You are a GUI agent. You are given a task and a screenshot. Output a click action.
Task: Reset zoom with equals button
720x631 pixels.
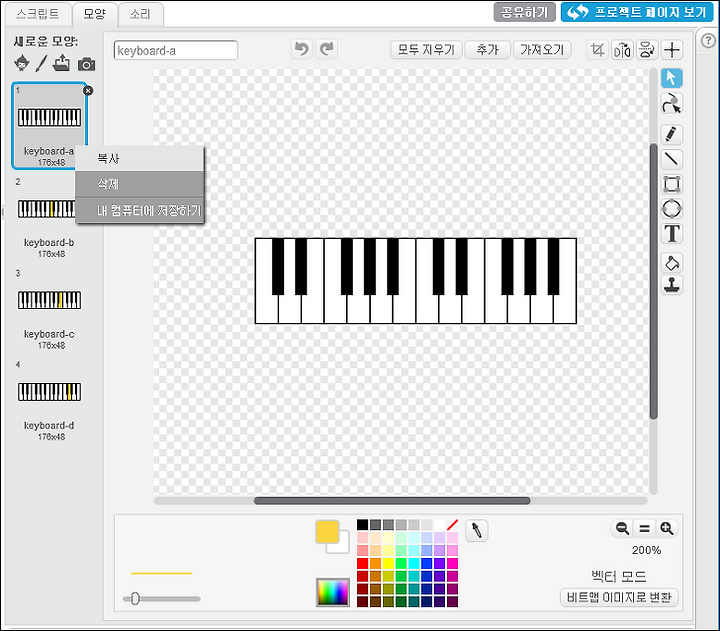(645, 529)
